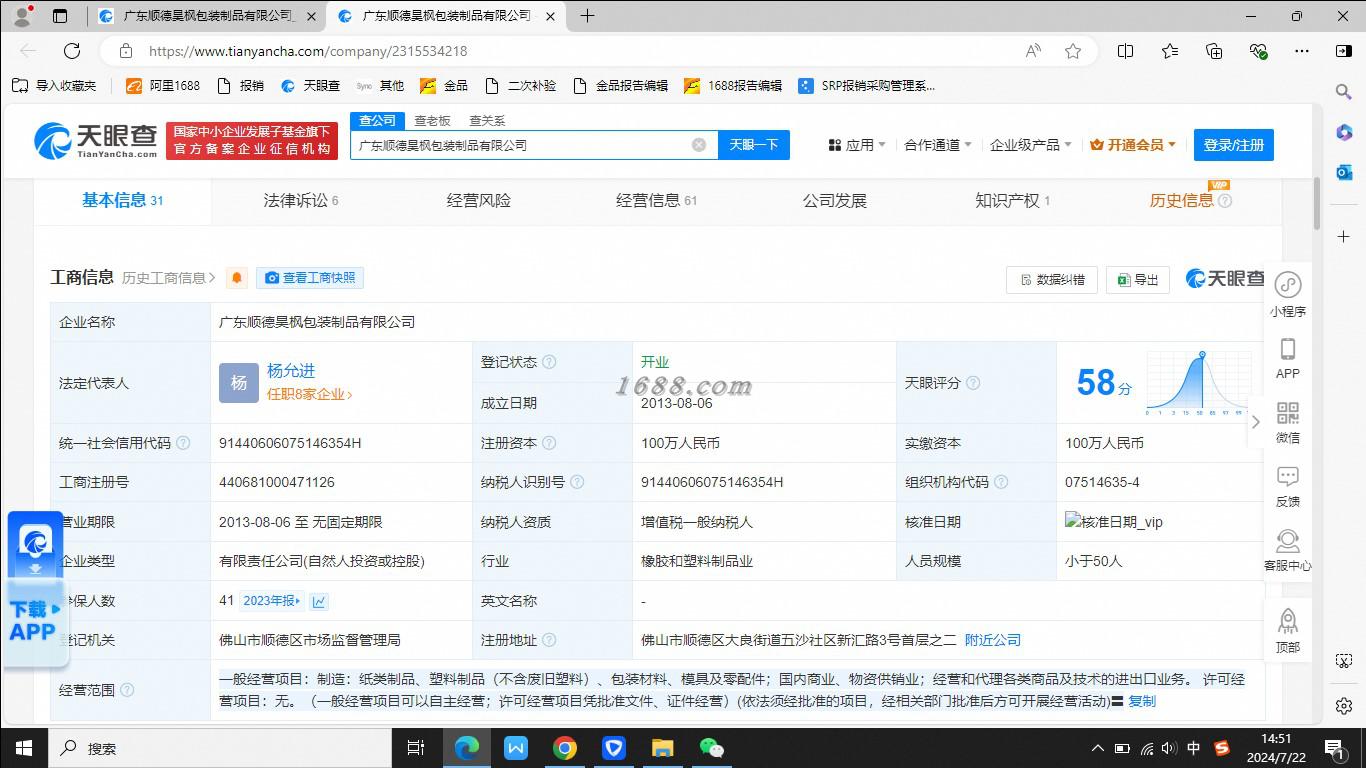Click the help icon next to 天眼评分
Image resolution: width=1366 pixels, height=768 pixels.
tap(973, 383)
